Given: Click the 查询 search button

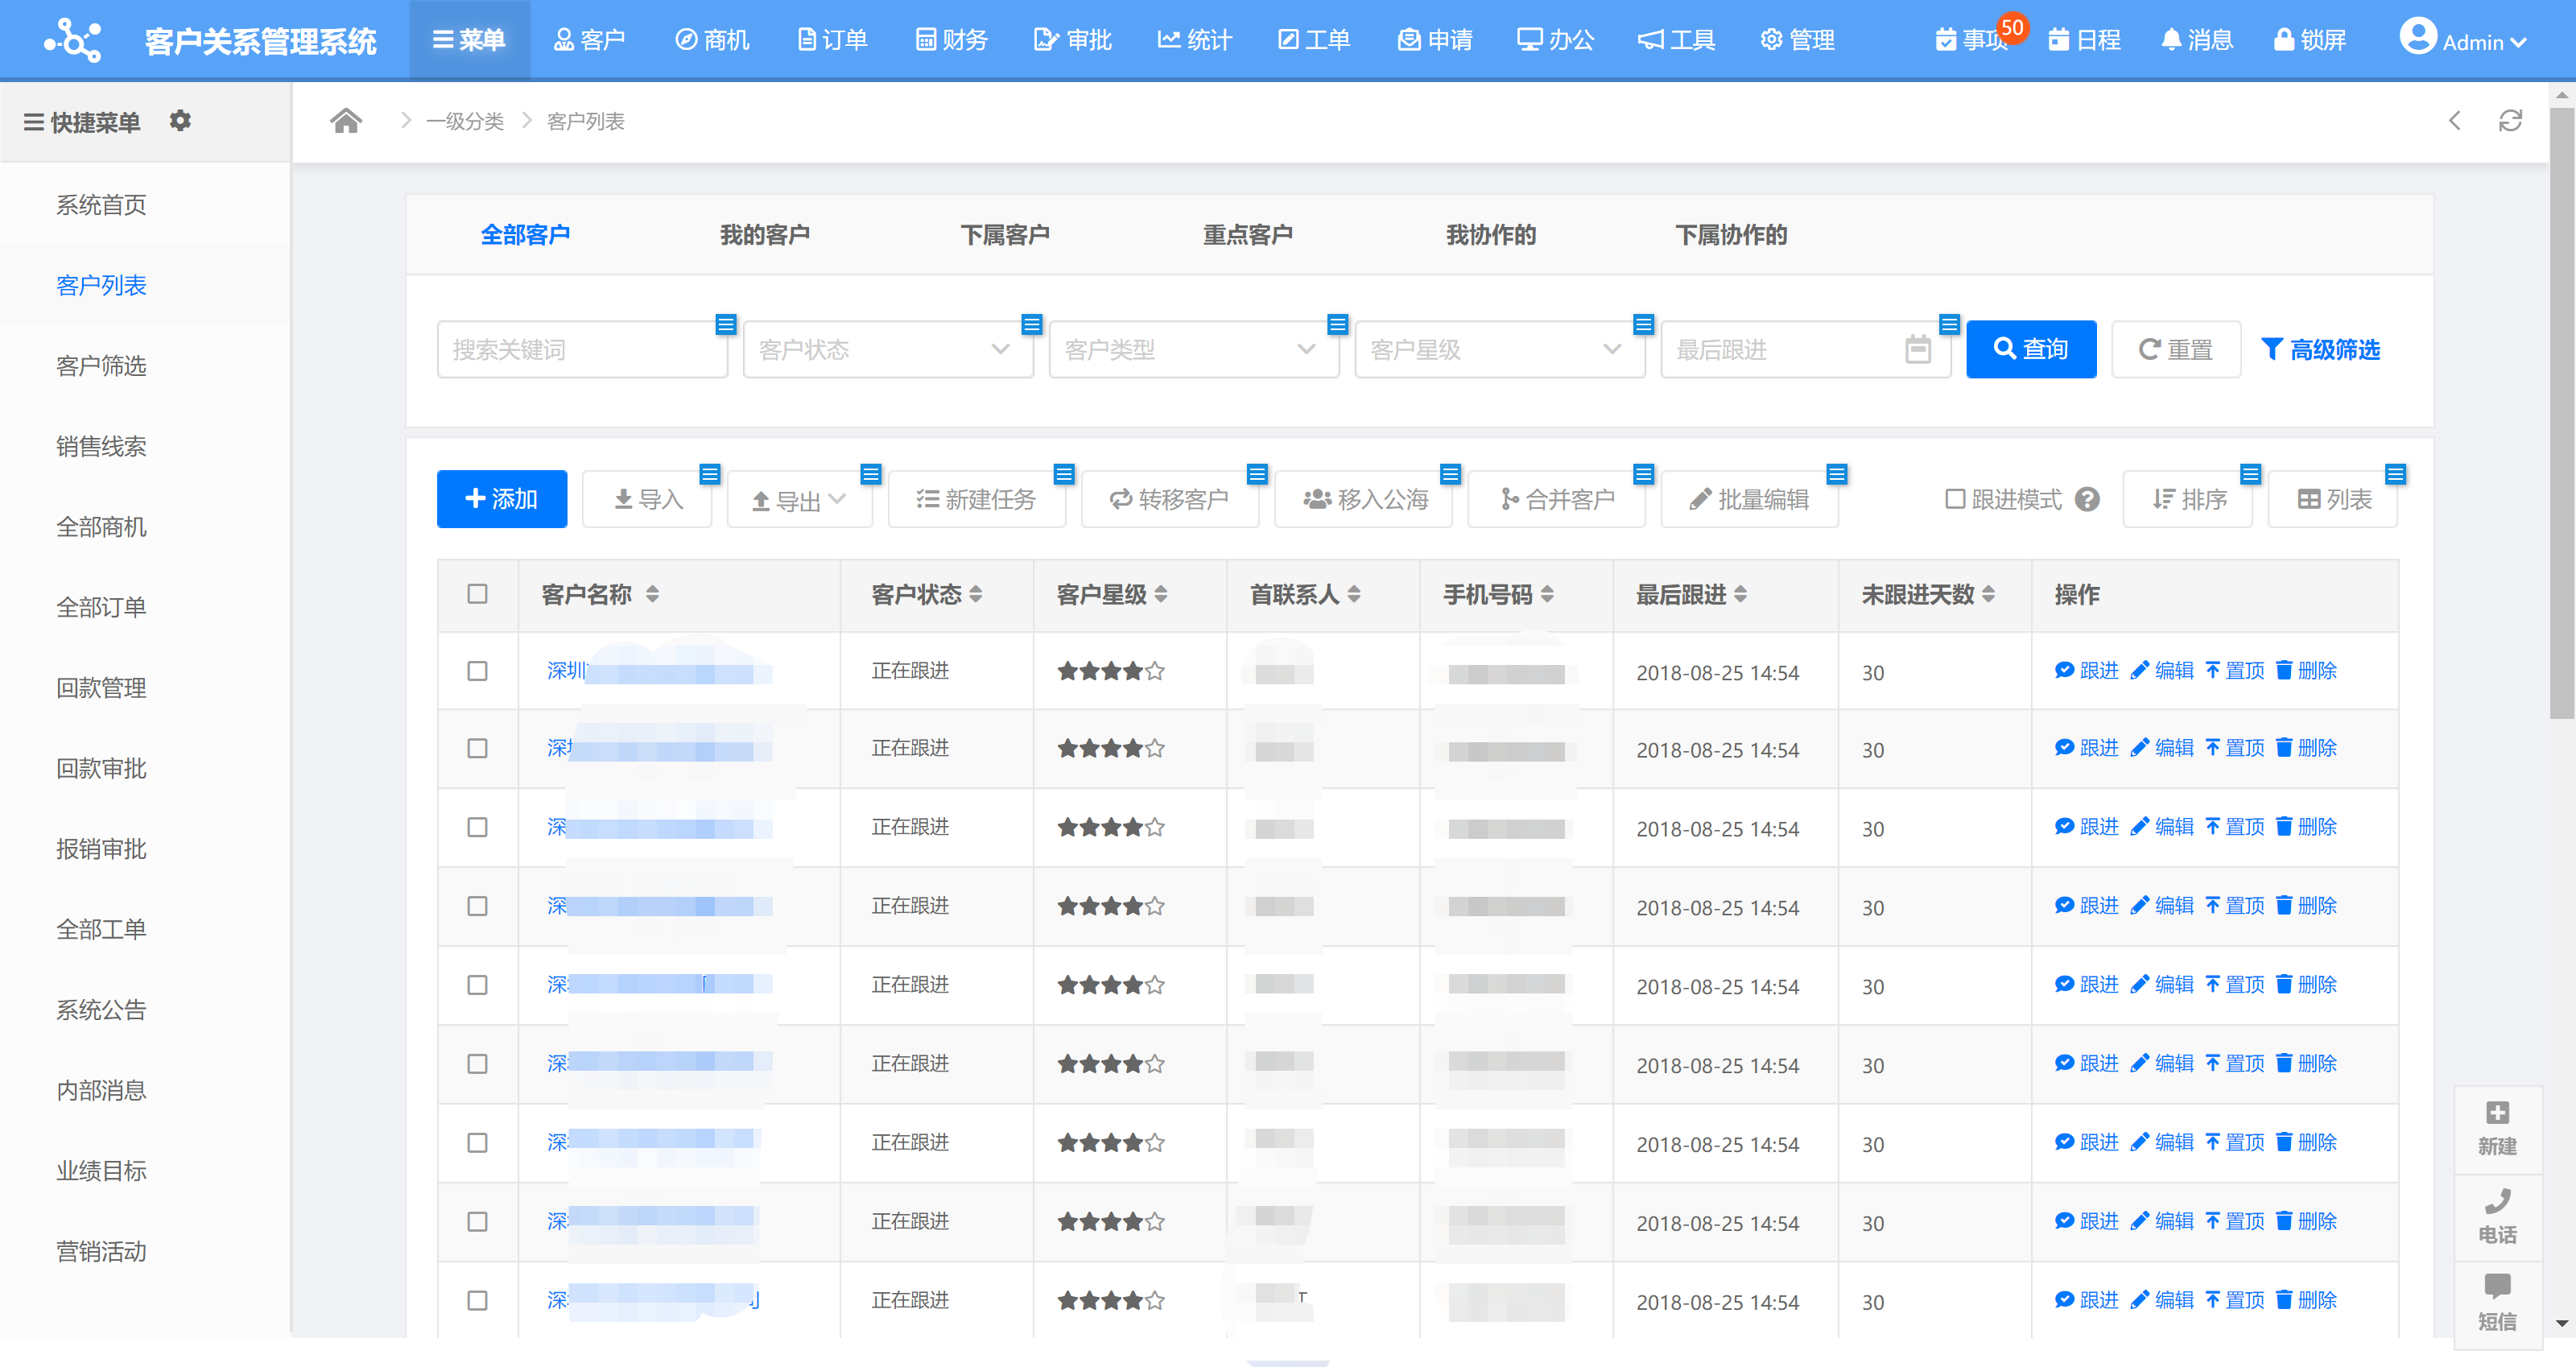Looking at the screenshot, I should point(2030,349).
